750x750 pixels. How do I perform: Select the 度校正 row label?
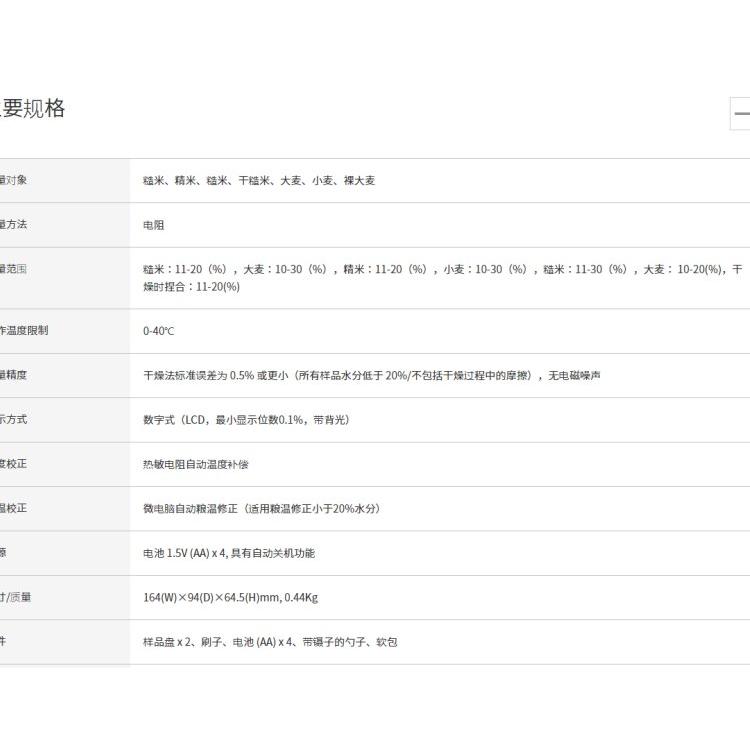(x=13, y=463)
